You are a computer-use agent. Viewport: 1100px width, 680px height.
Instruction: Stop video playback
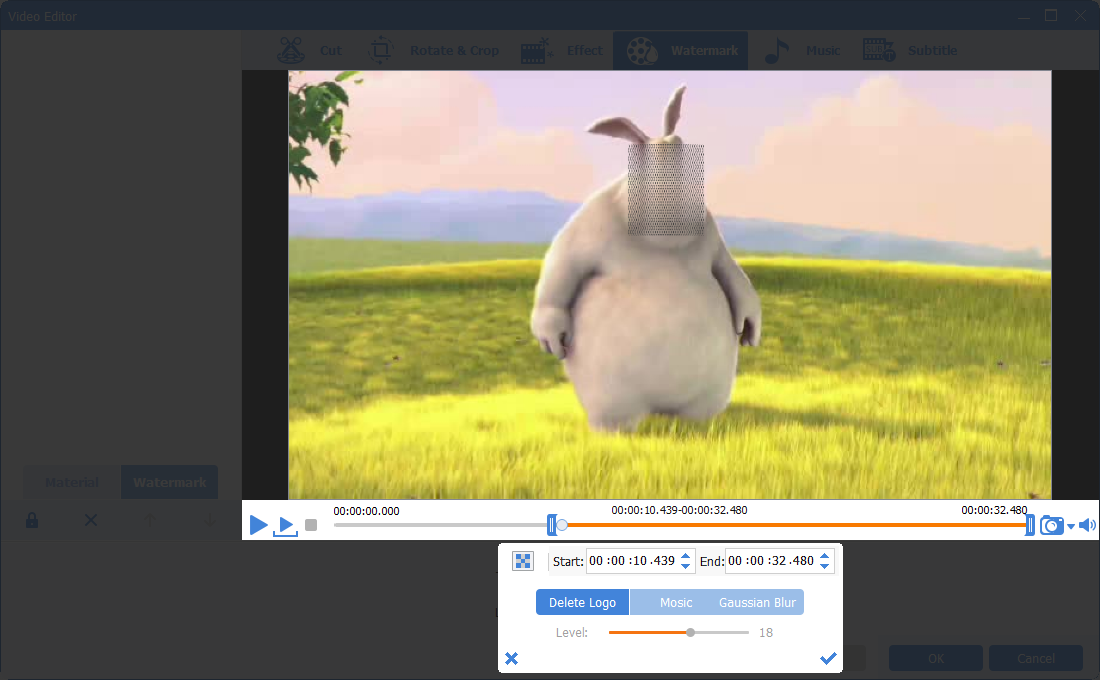[311, 525]
